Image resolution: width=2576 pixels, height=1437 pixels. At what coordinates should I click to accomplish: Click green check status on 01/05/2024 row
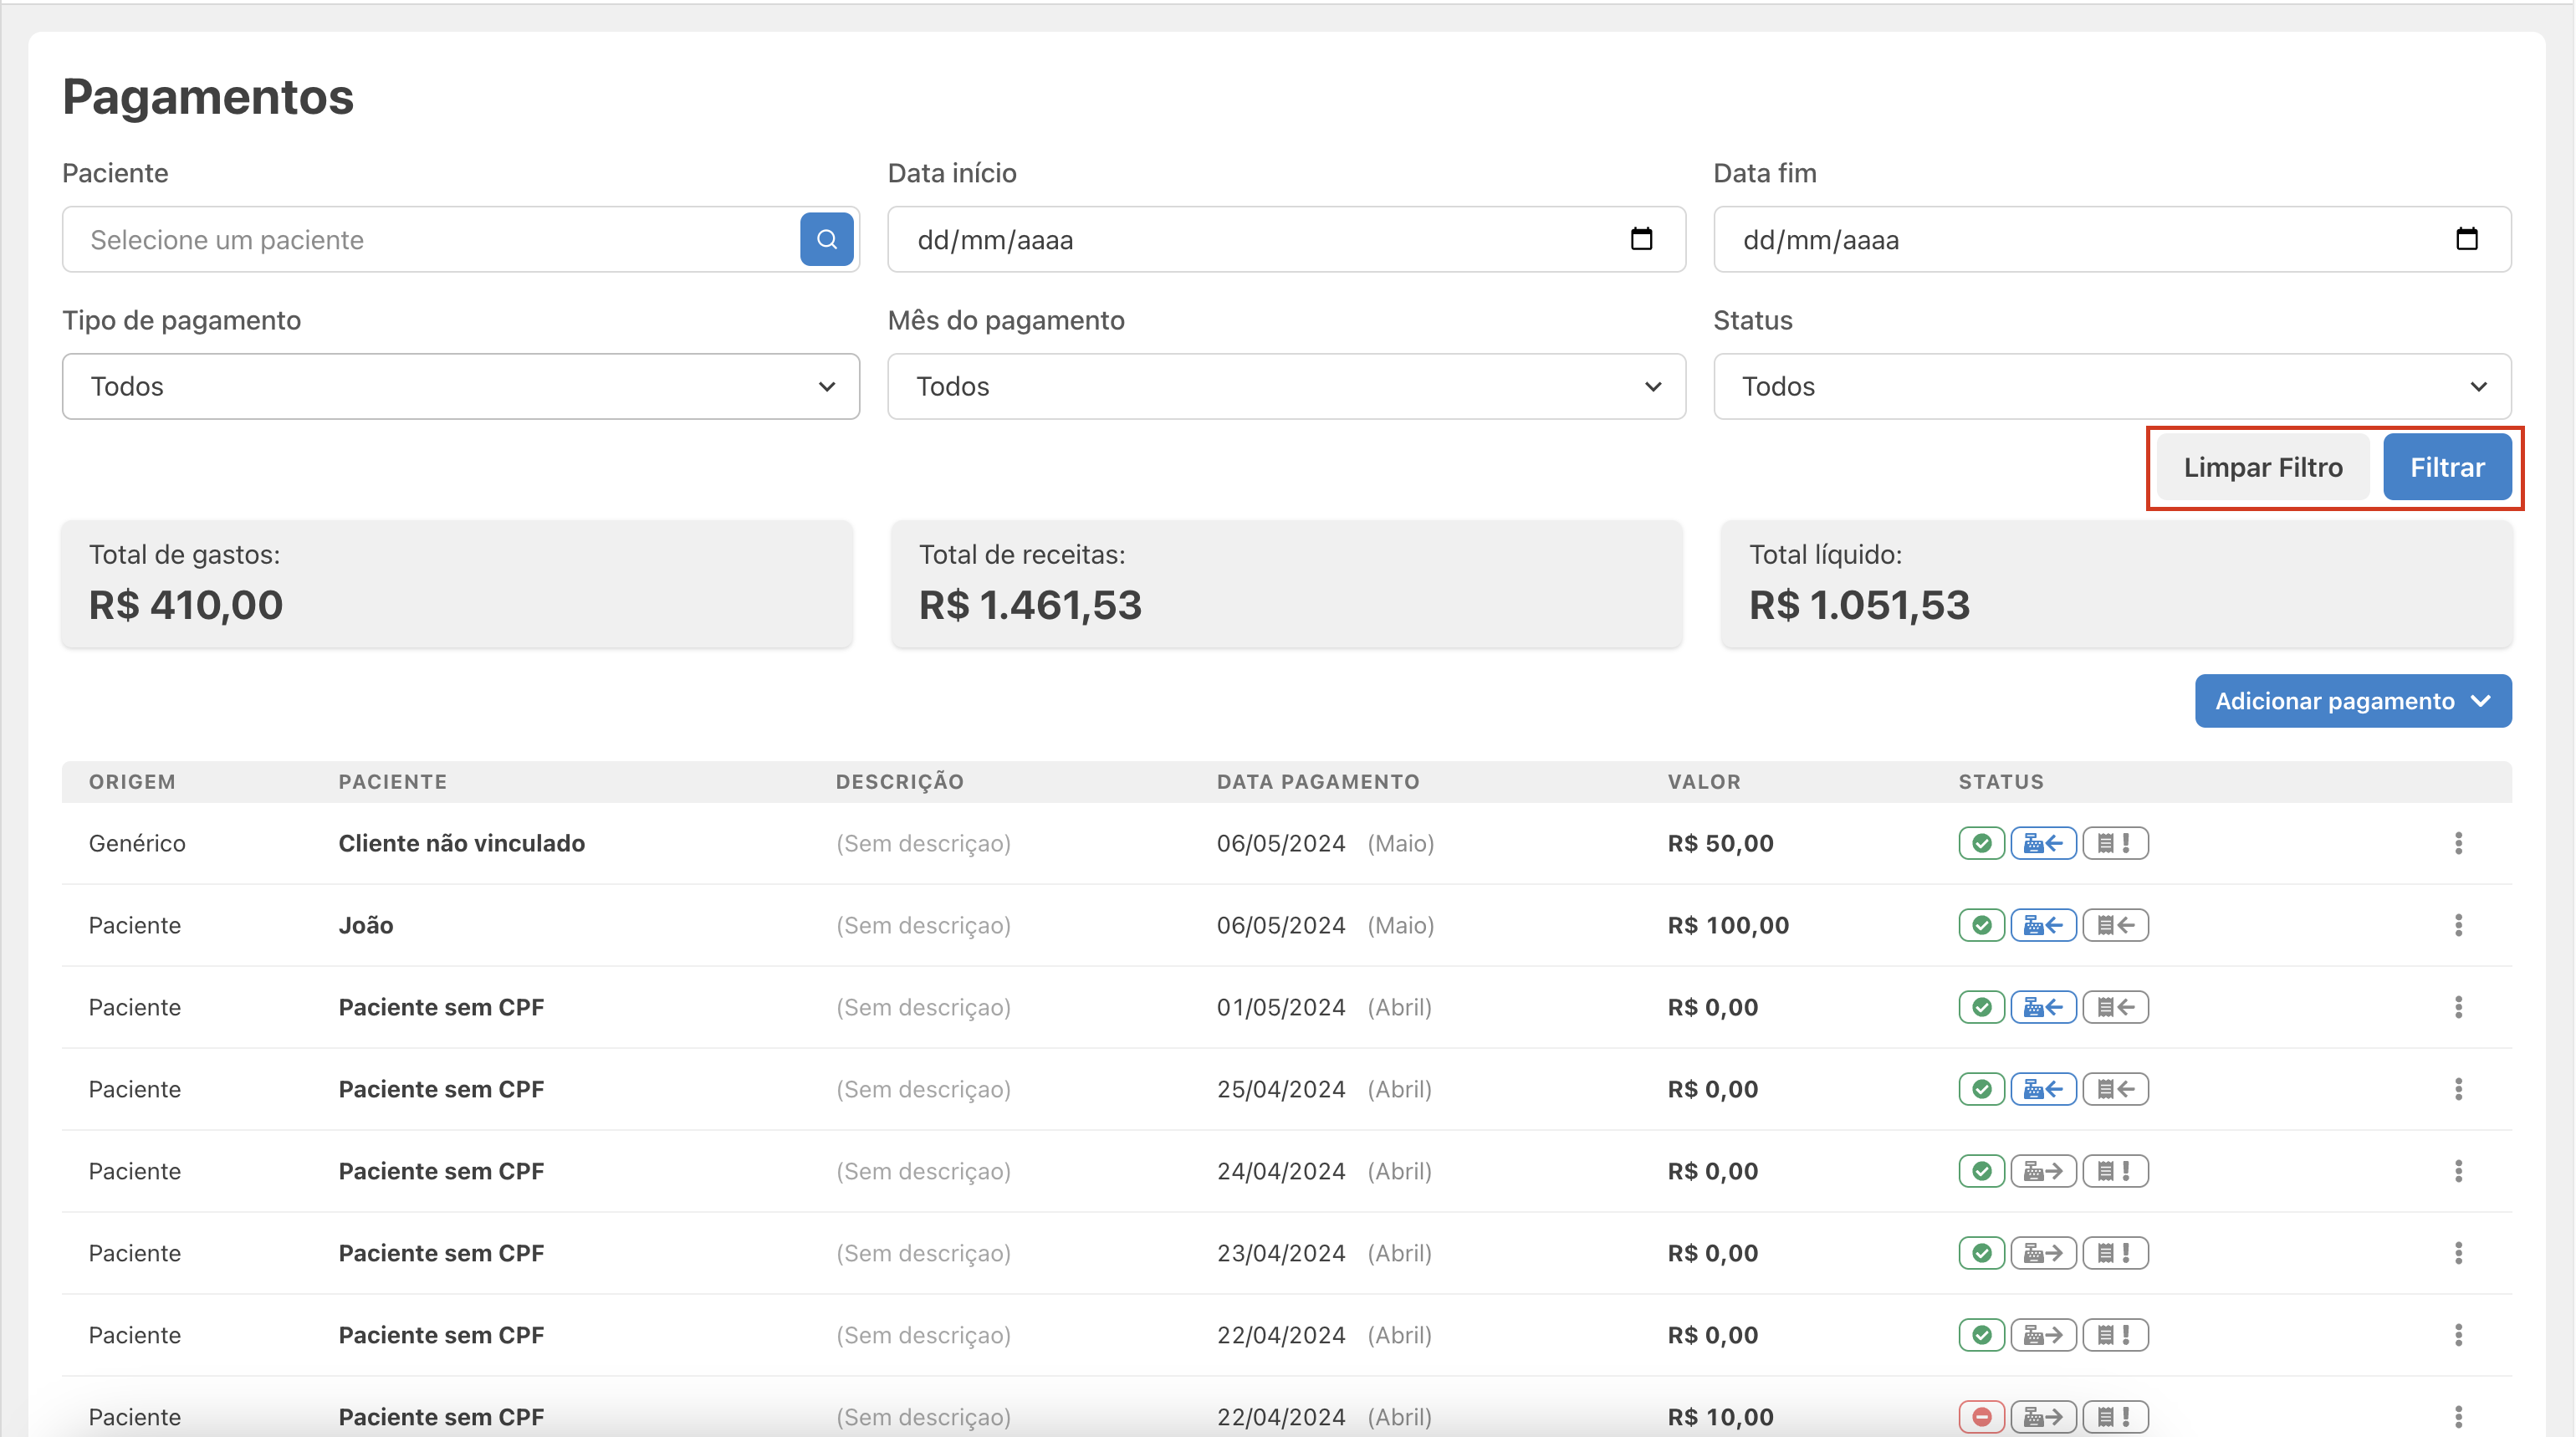click(x=1981, y=1007)
